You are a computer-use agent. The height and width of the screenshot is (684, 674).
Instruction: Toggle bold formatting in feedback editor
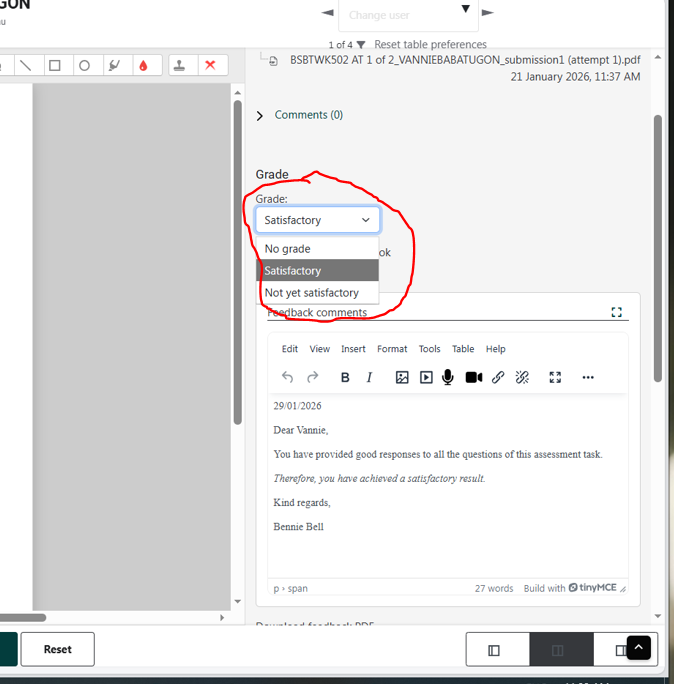(345, 377)
